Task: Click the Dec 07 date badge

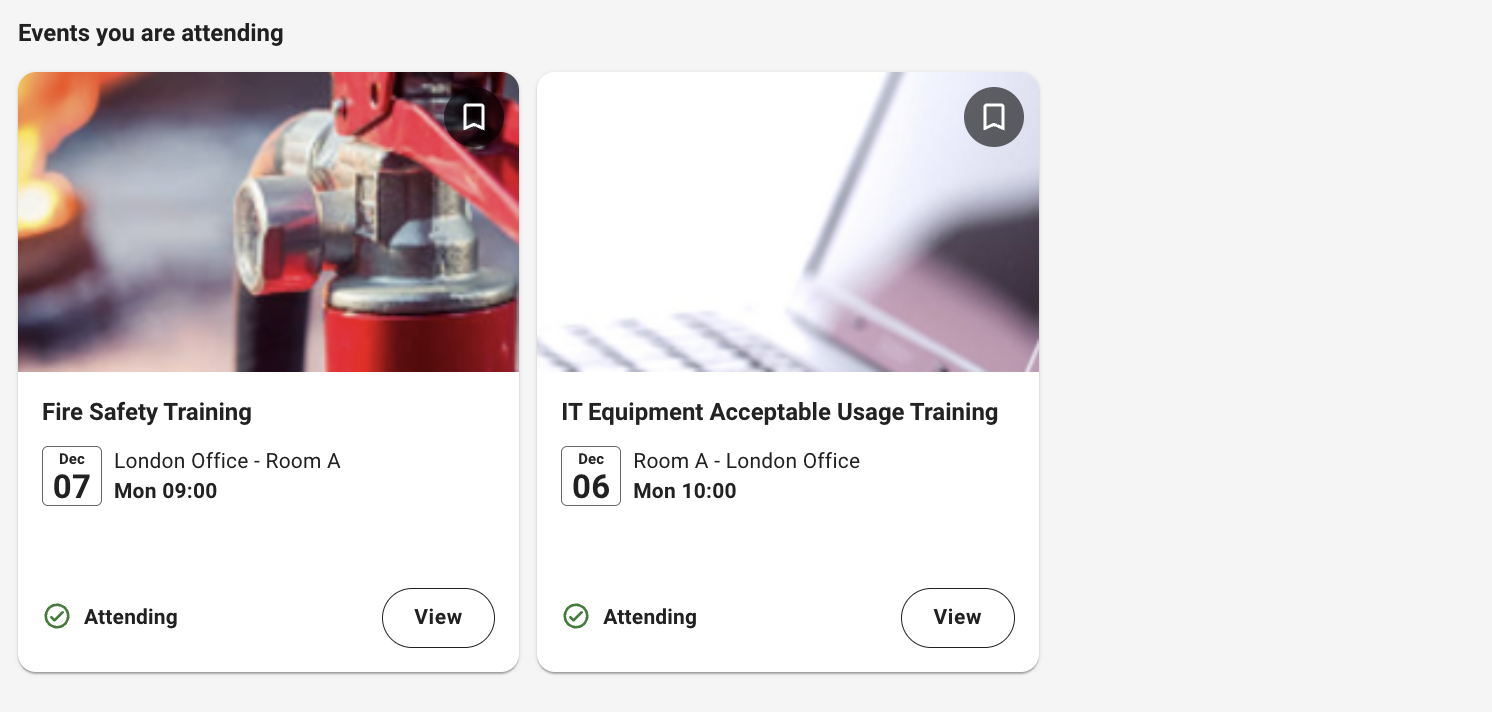Action: coord(72,476)
